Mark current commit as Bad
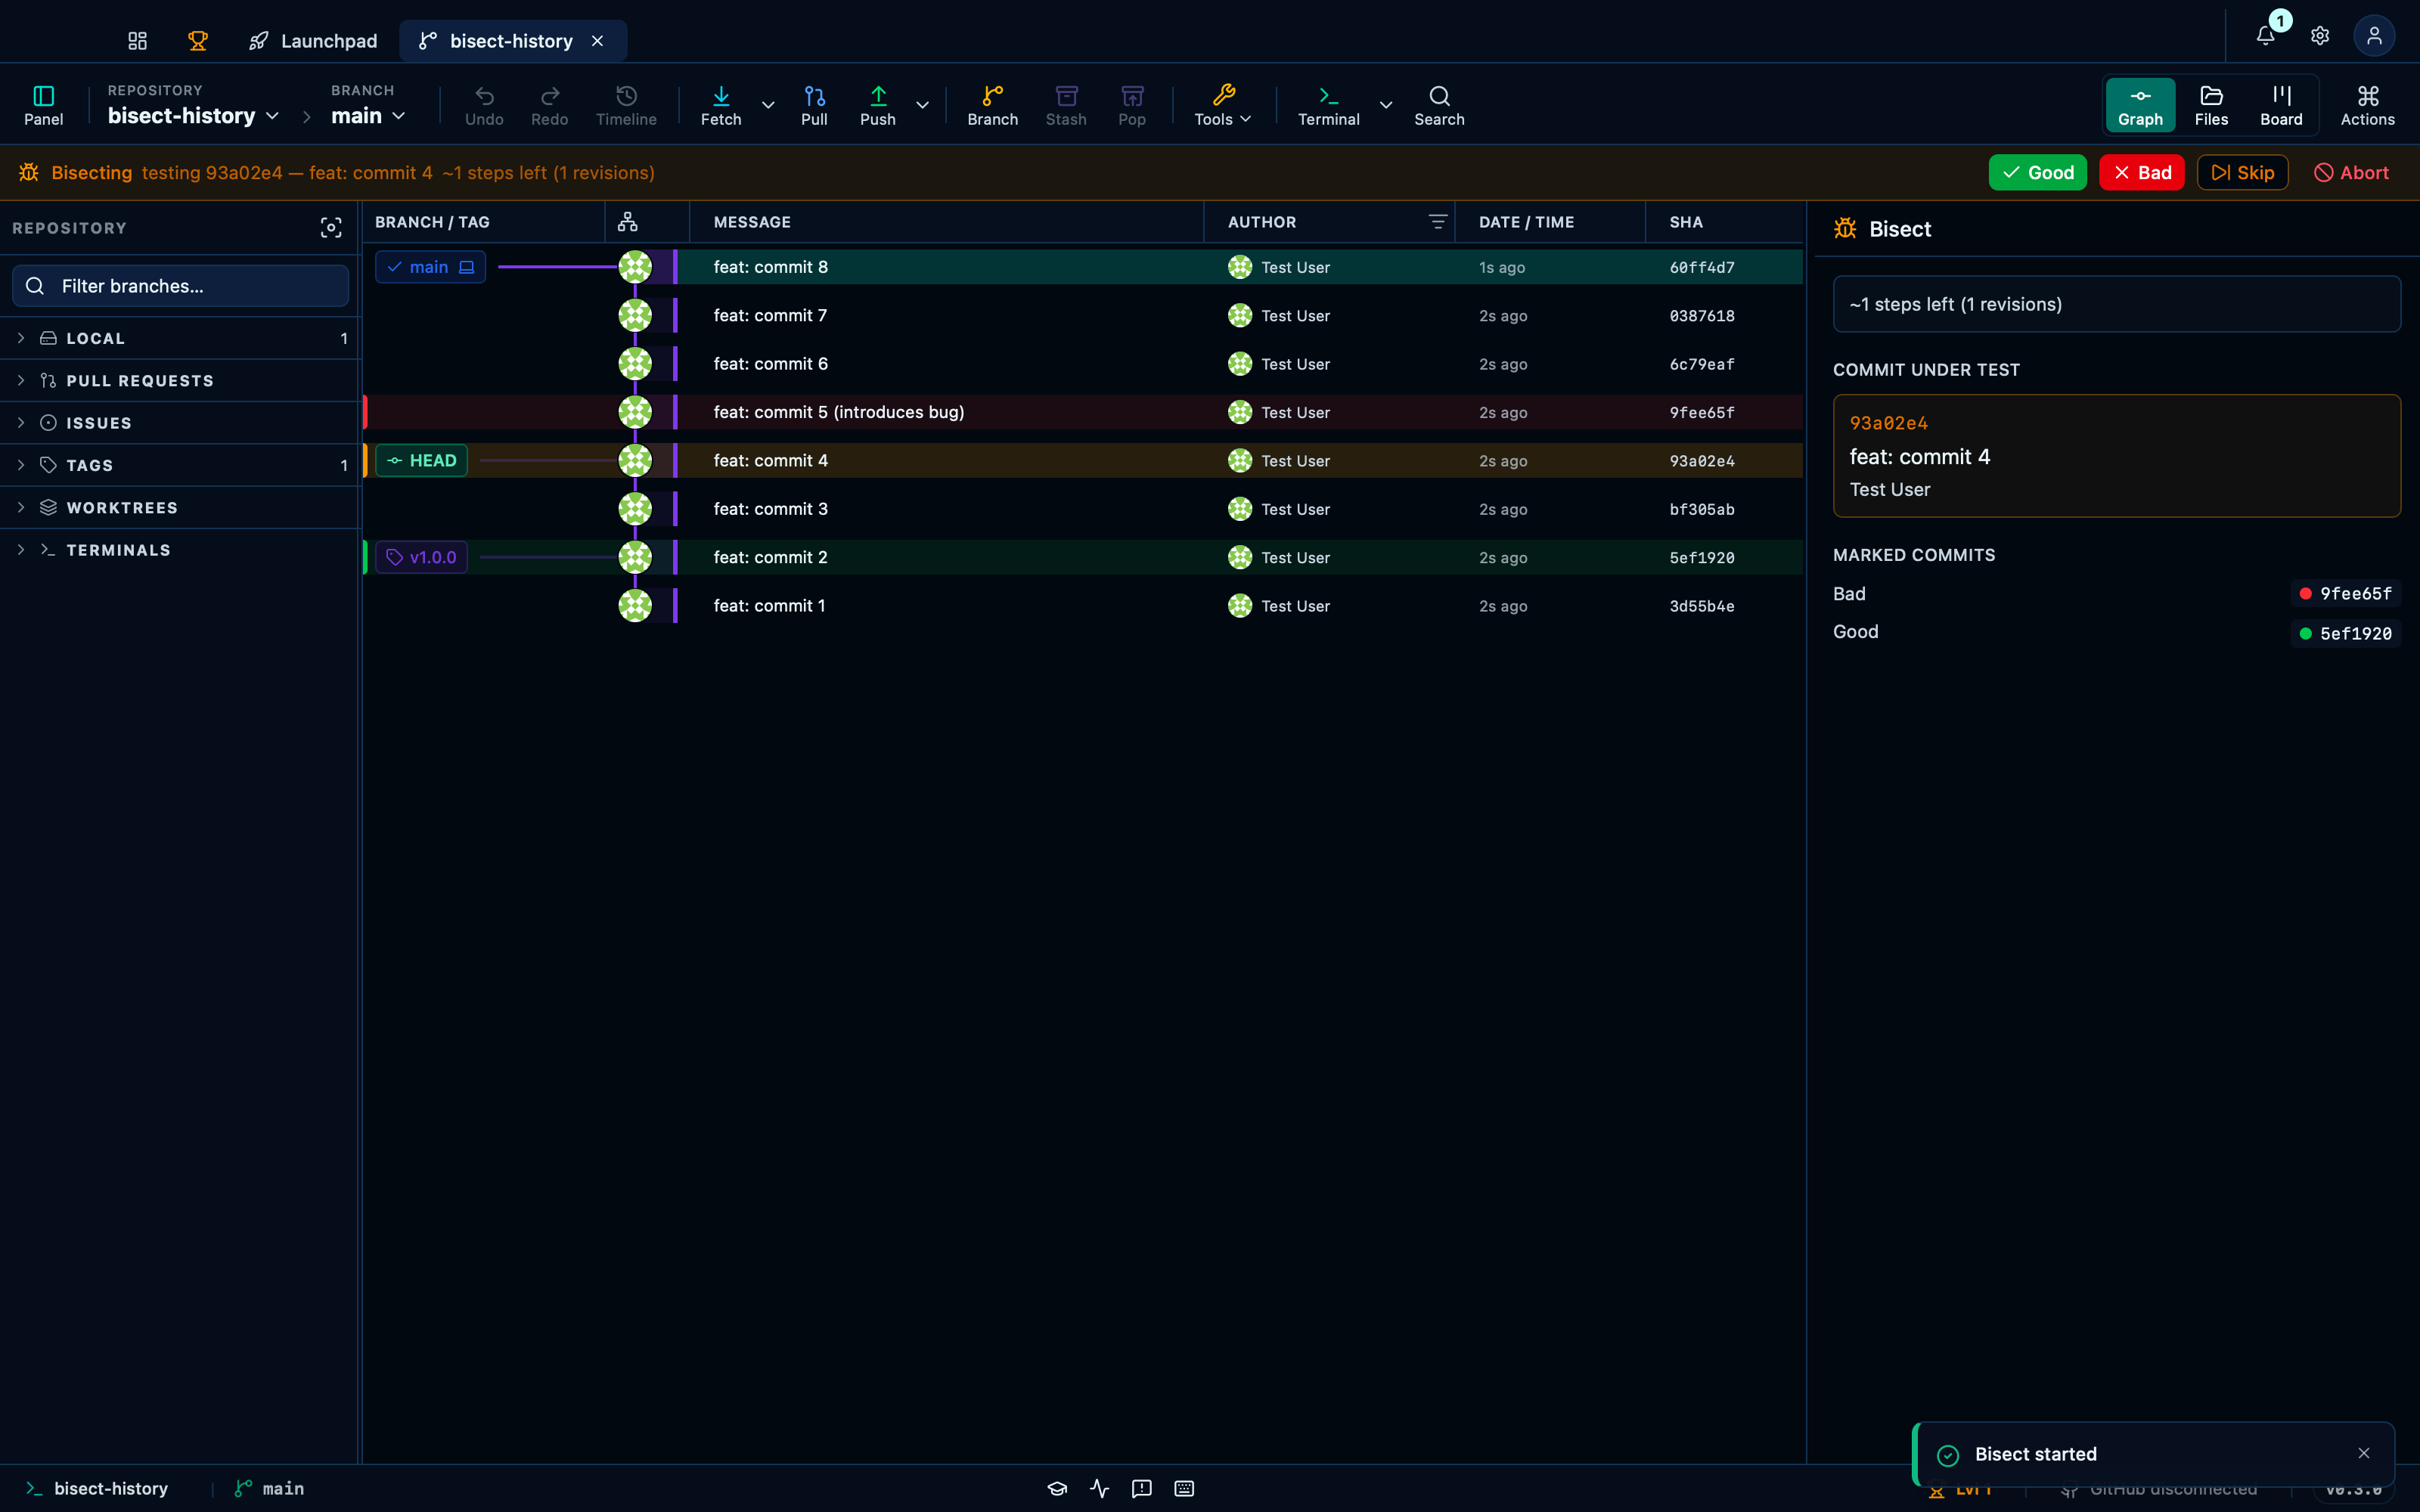2420x1512 pixels. tap(2141, 172)
